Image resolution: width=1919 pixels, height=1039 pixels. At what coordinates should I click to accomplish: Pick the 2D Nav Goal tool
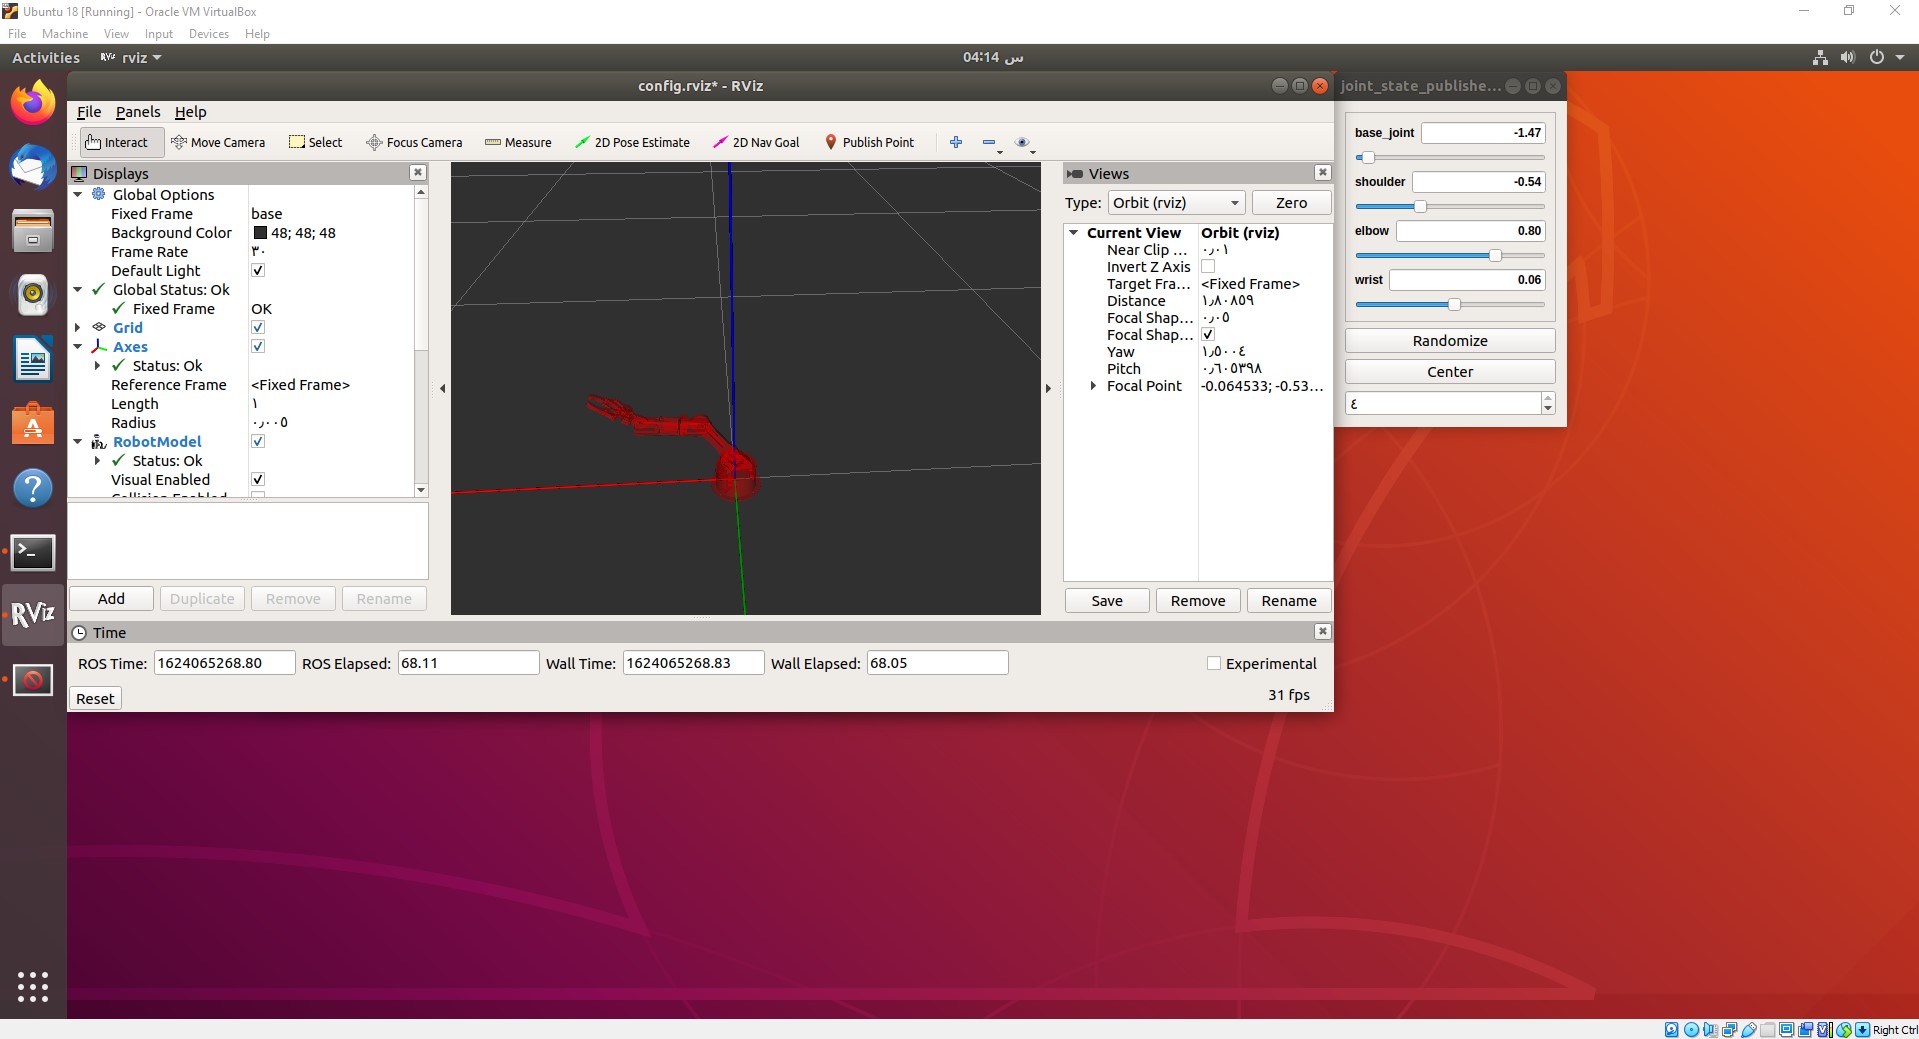(755, 142)
